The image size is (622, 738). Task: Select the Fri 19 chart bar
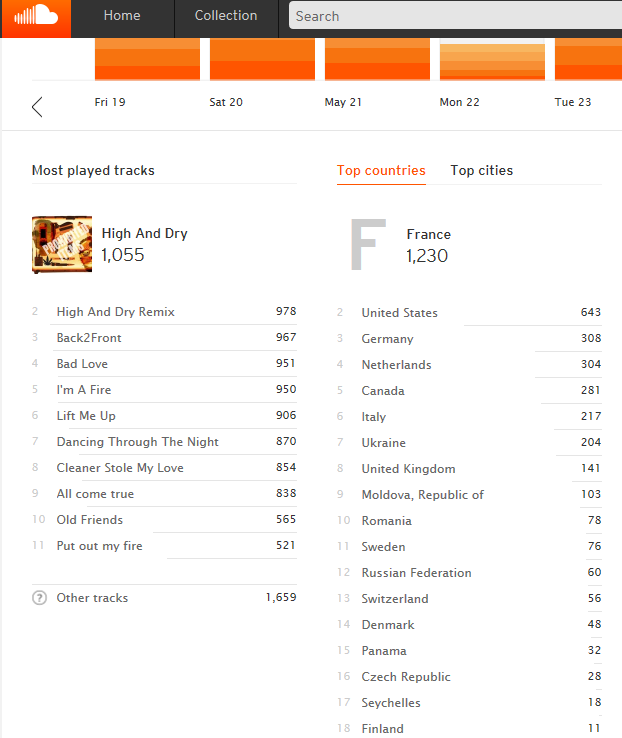(147, 59)
